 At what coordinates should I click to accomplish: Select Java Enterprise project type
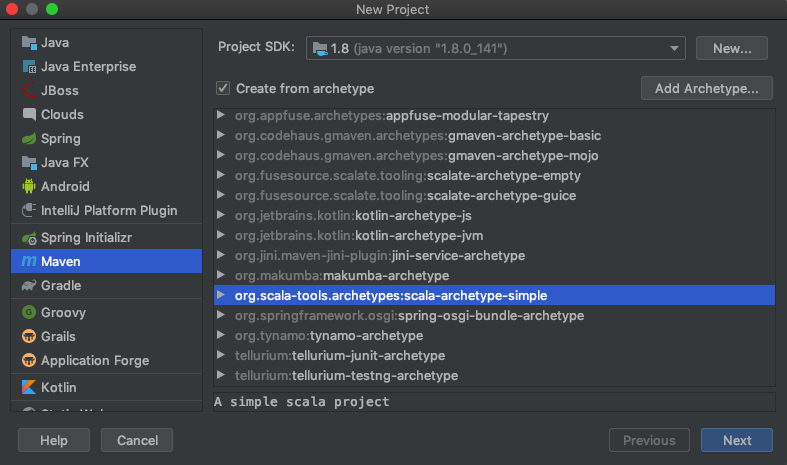click(106, 67)
